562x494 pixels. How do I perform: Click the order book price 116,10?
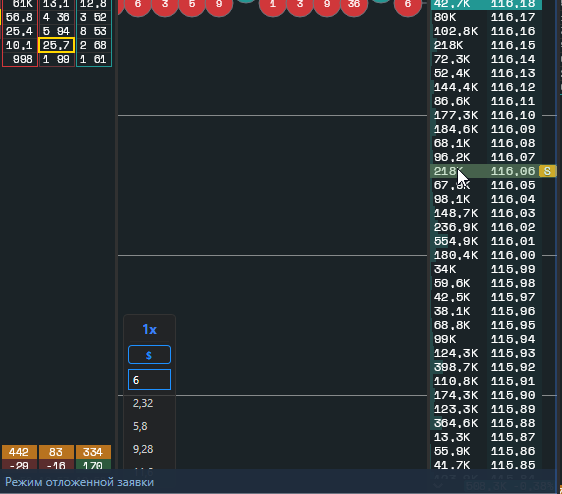513,115
